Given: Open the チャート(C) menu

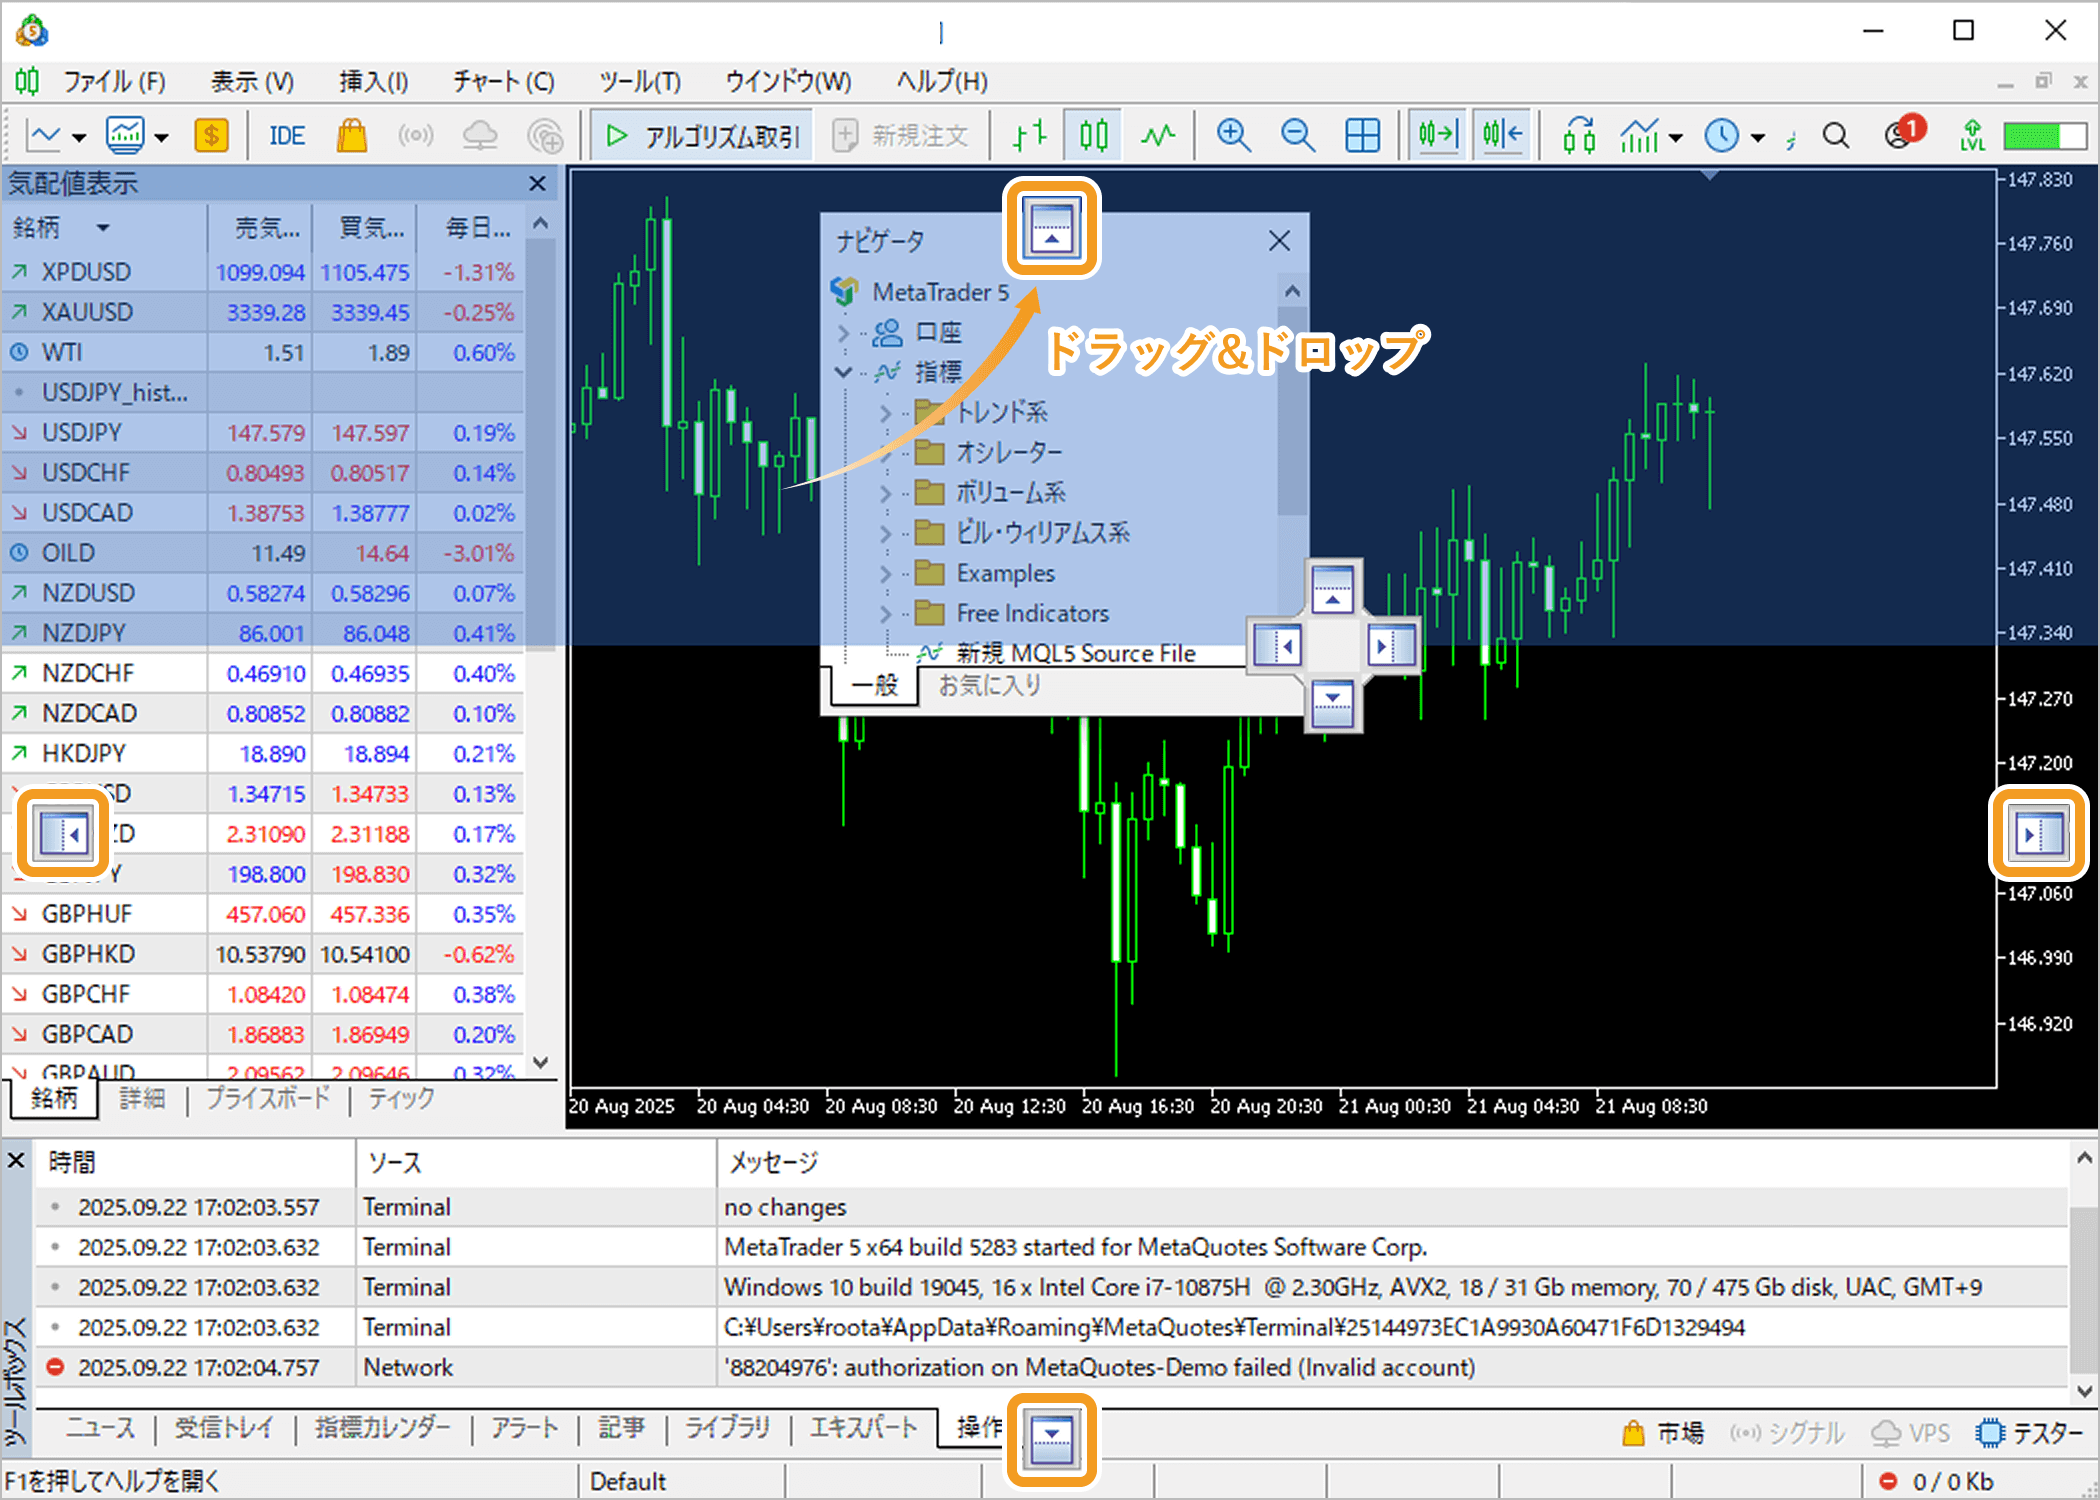Looking at the screenshot, I should [503, 81].
